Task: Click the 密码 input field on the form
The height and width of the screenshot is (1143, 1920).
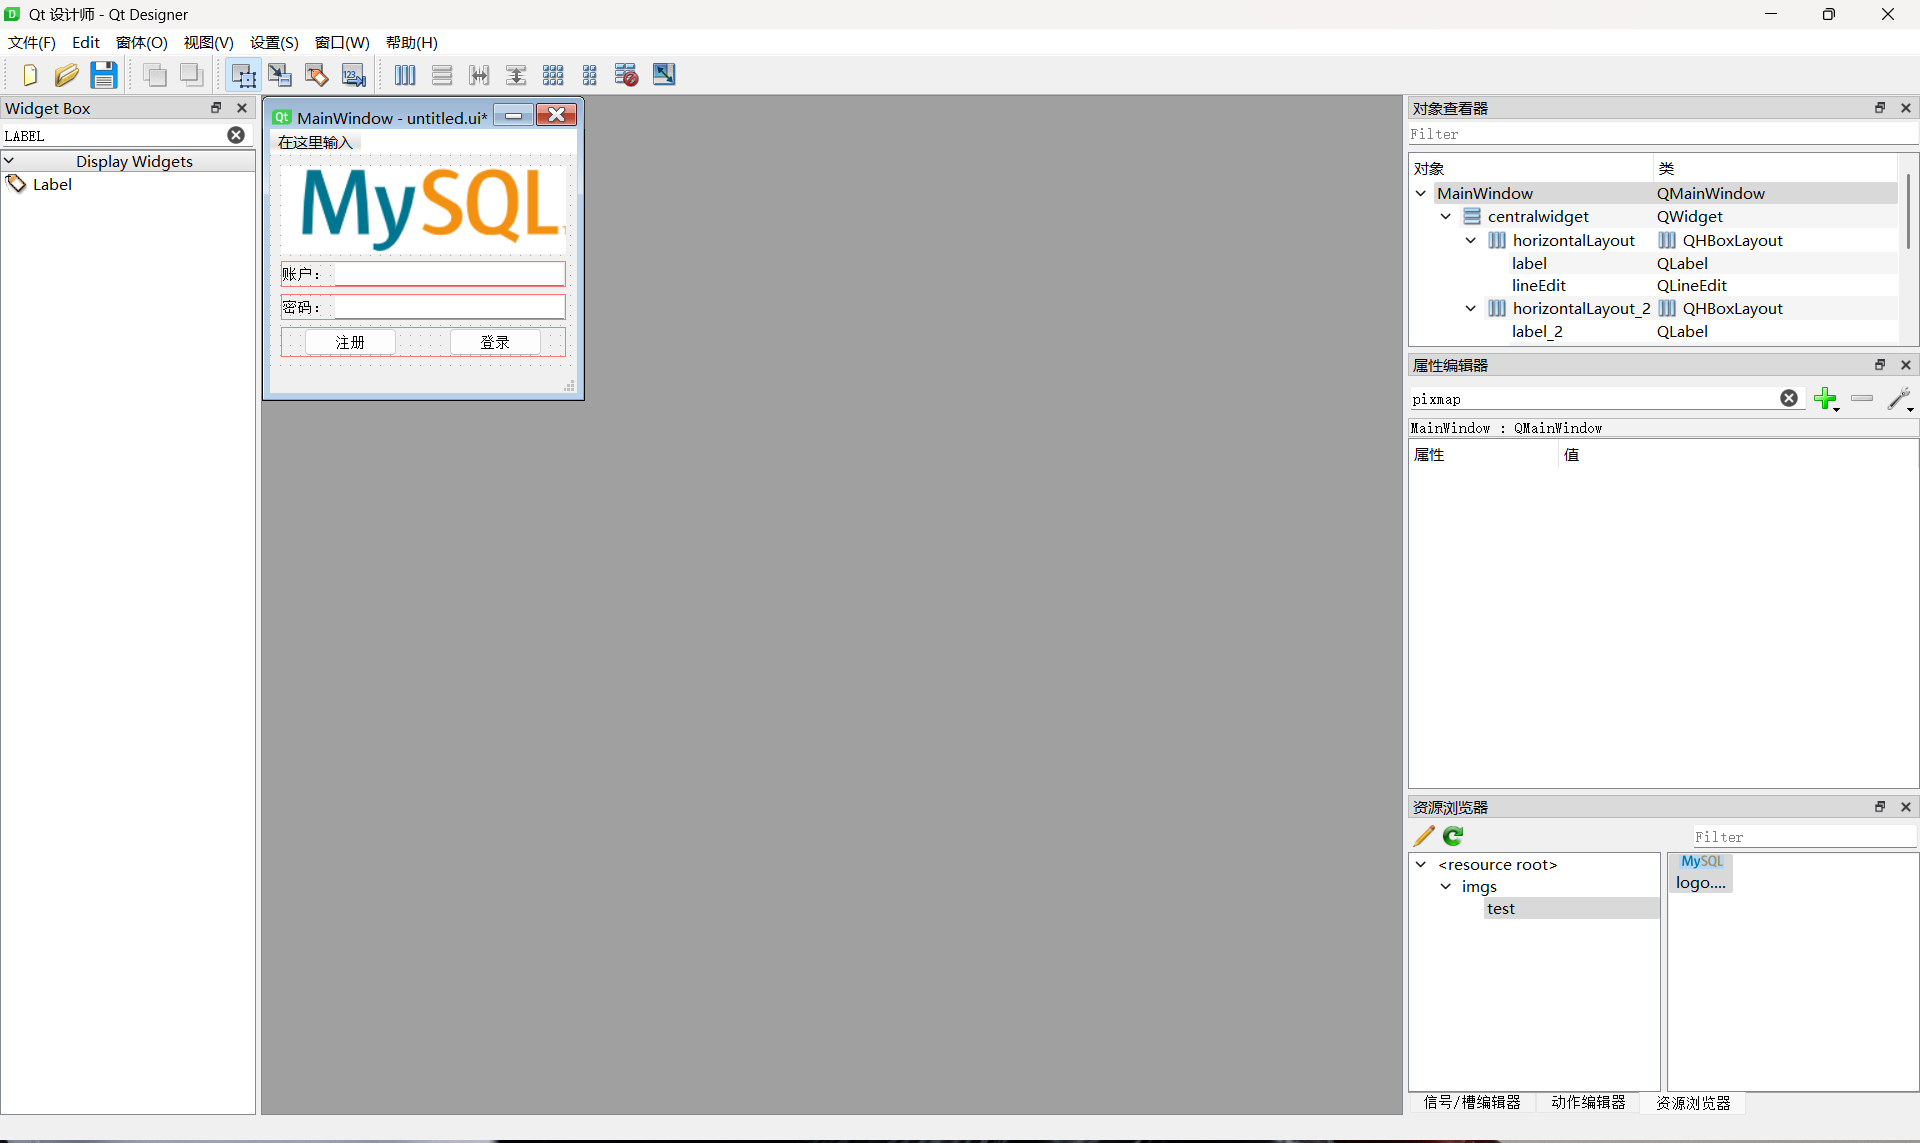Action: coord(449,307)
